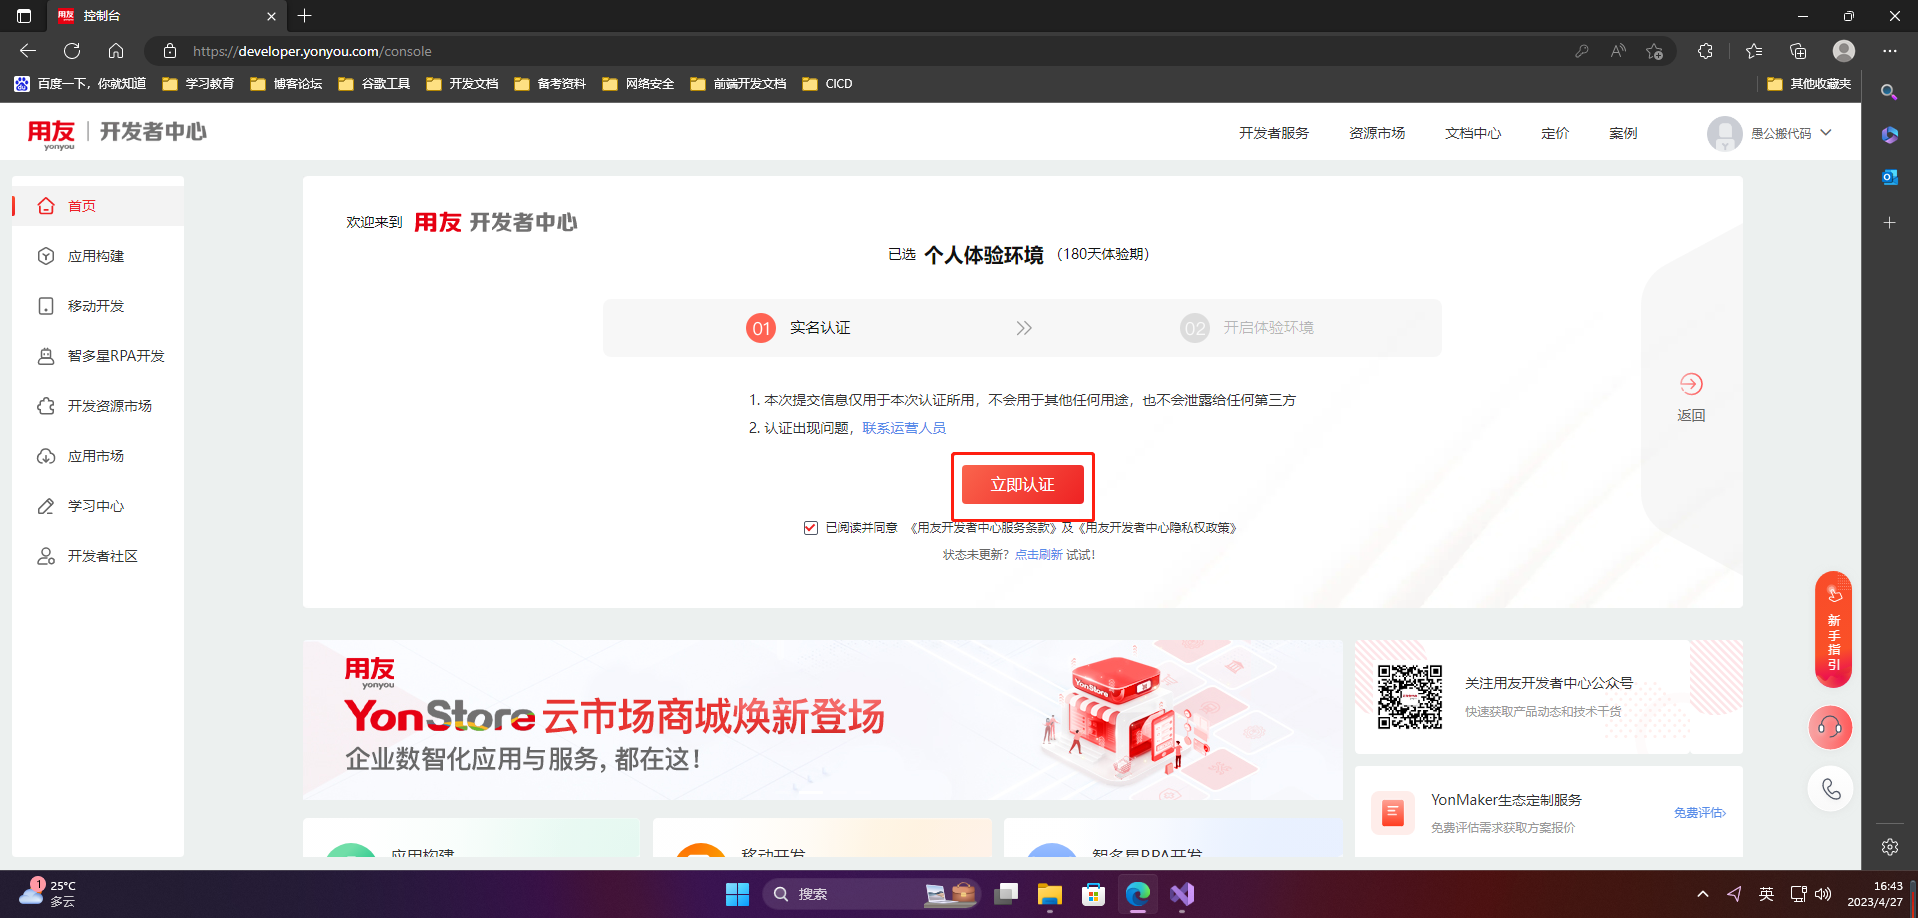
Task: Click the add to favorites star icon
Action: (1654, 51)
